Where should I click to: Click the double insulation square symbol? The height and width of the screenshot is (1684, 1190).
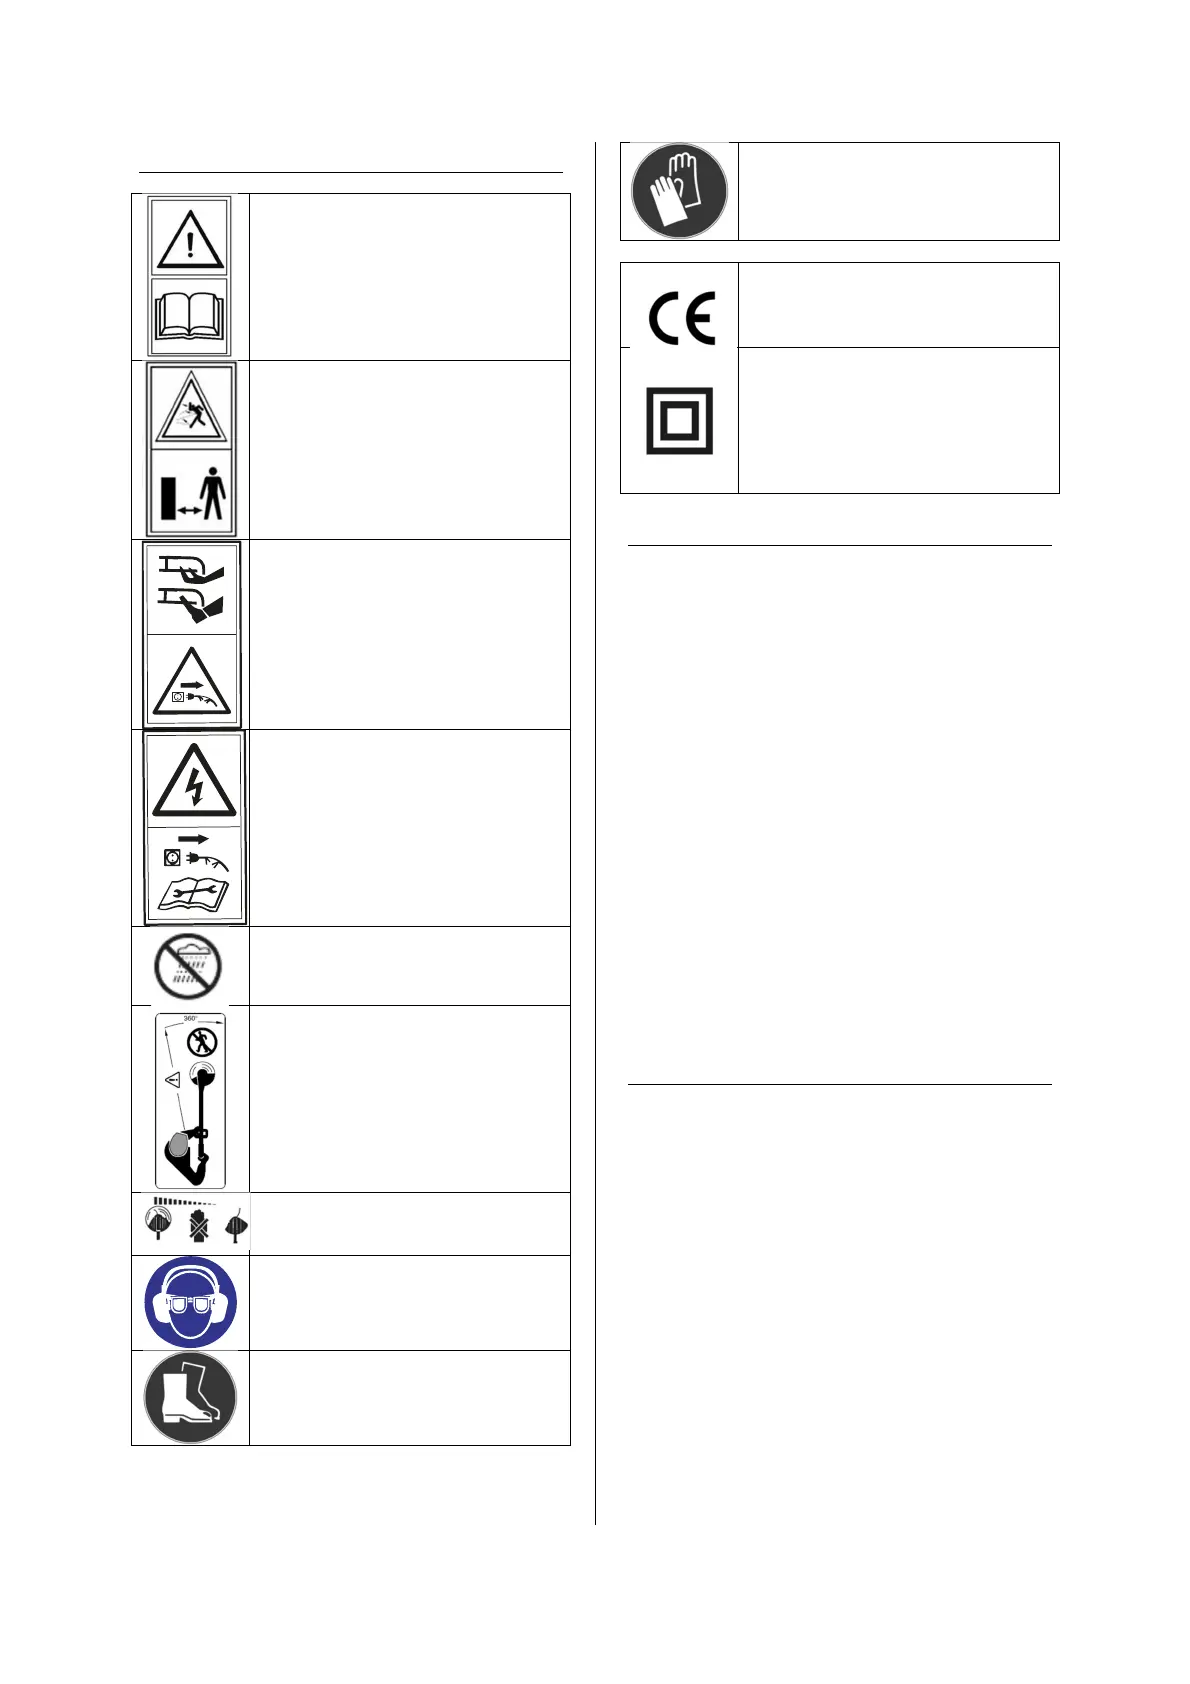coord(679,420)
